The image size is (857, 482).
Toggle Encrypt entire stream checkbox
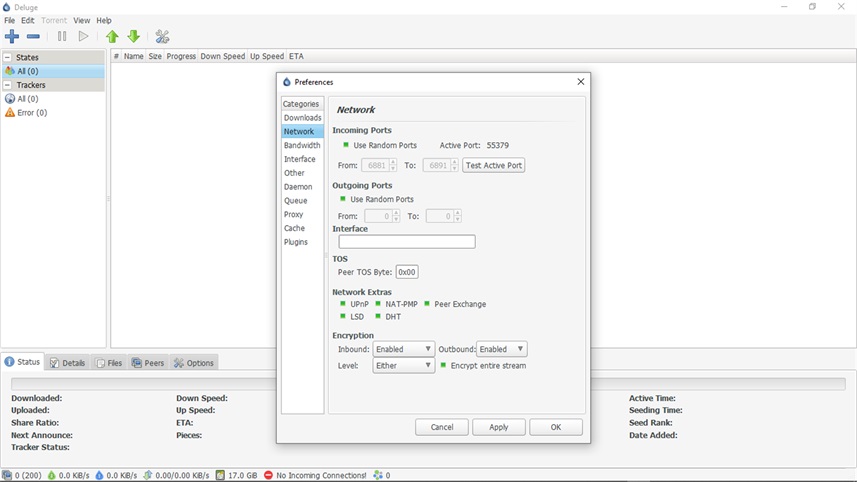click(x=443, y=365)
